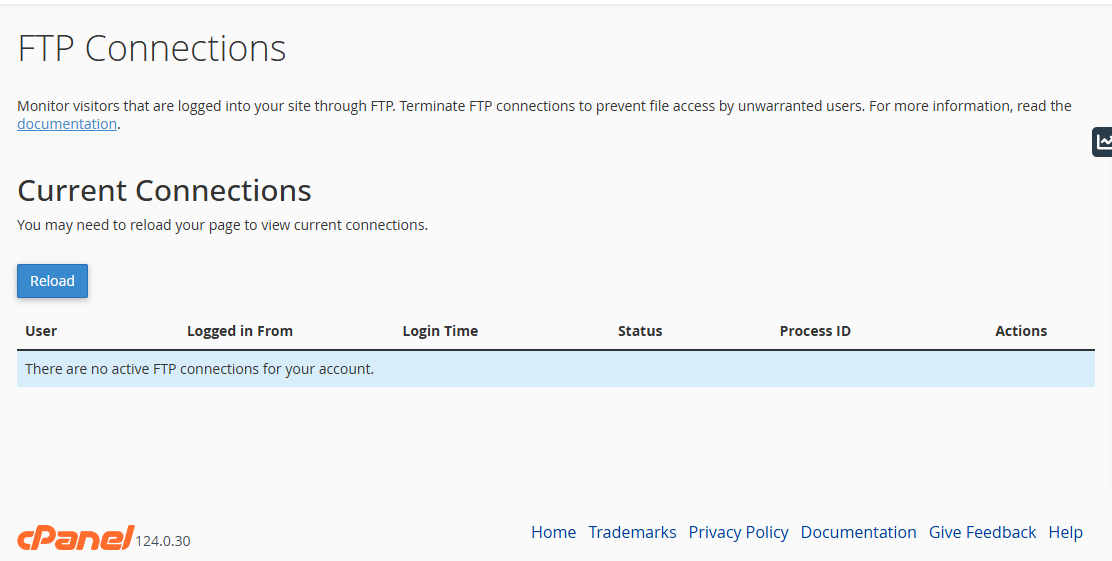1112x561 pixels.
Task: Click the Actions column header
Action: click(1021, 331)
